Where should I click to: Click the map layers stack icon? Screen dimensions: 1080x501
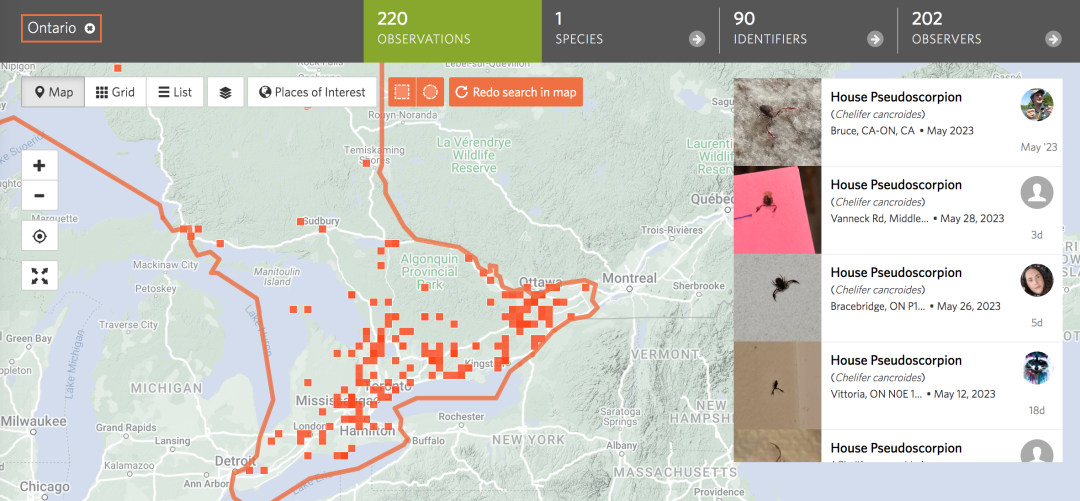pyautogui.click(x=225, y=92)
